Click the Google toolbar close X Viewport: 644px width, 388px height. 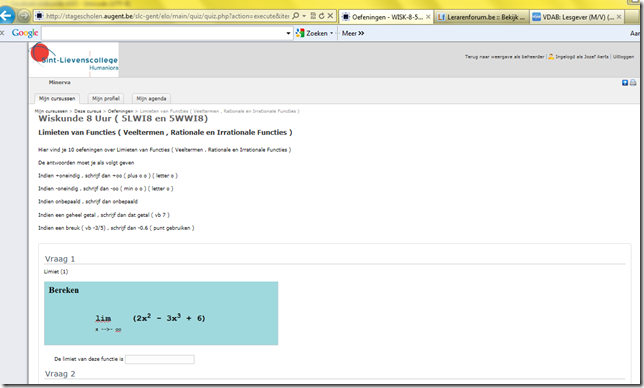click(x=2, y=33)
